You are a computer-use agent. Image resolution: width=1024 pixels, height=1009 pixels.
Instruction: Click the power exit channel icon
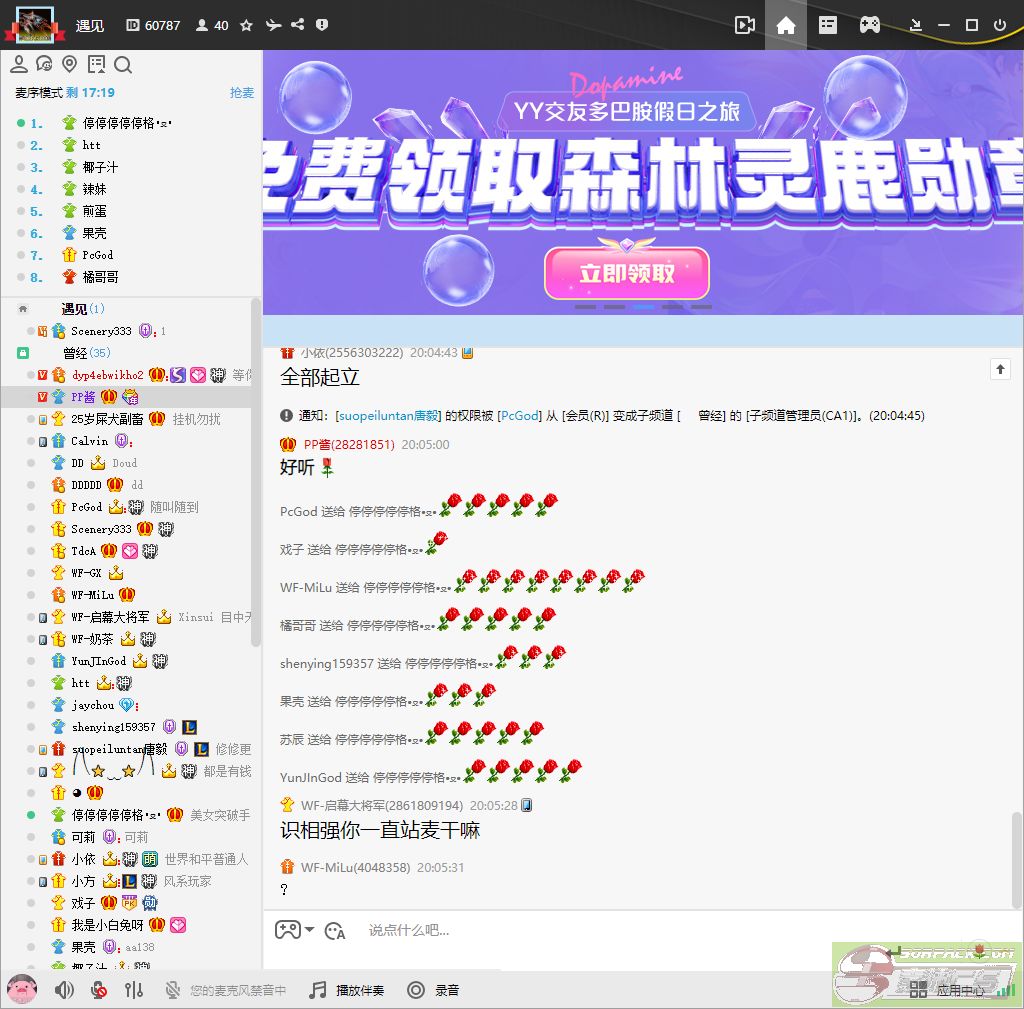(999, 25)
